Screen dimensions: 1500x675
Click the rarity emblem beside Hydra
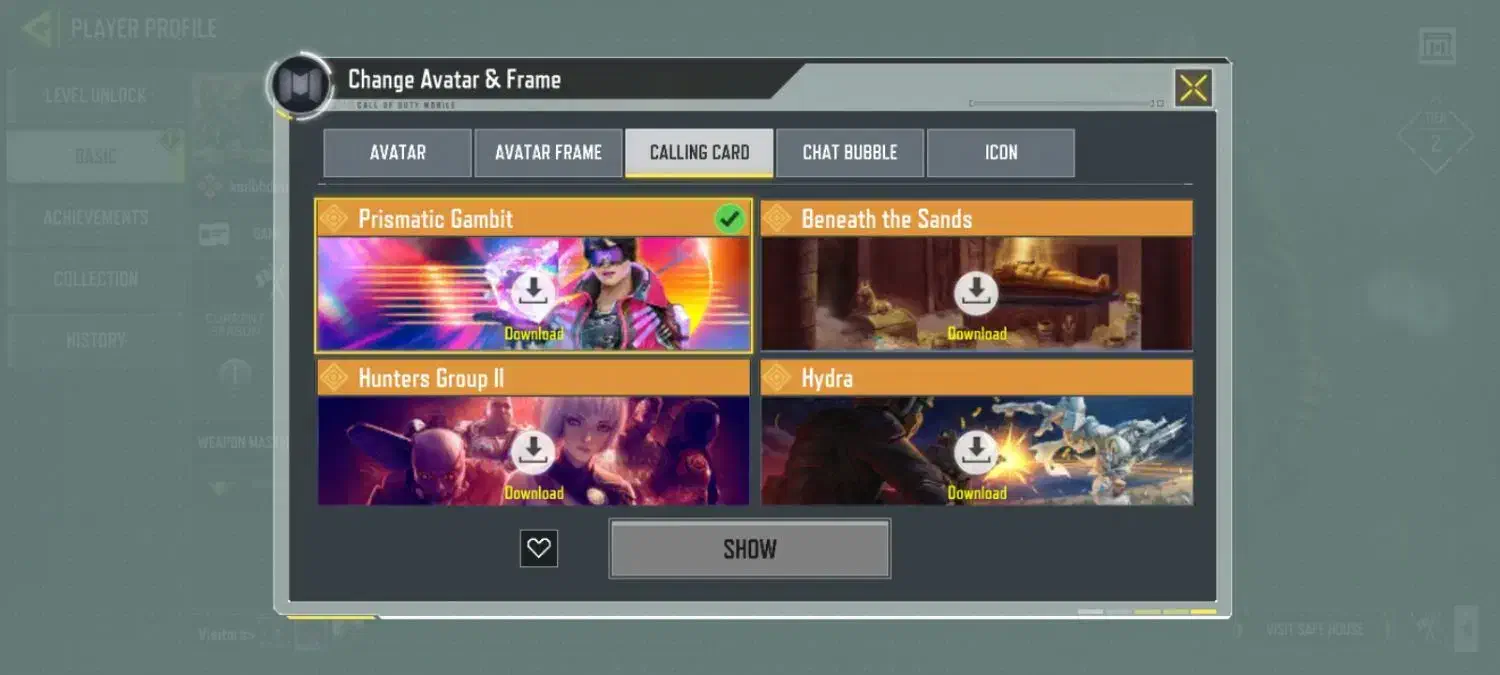(x=778, y=378)
